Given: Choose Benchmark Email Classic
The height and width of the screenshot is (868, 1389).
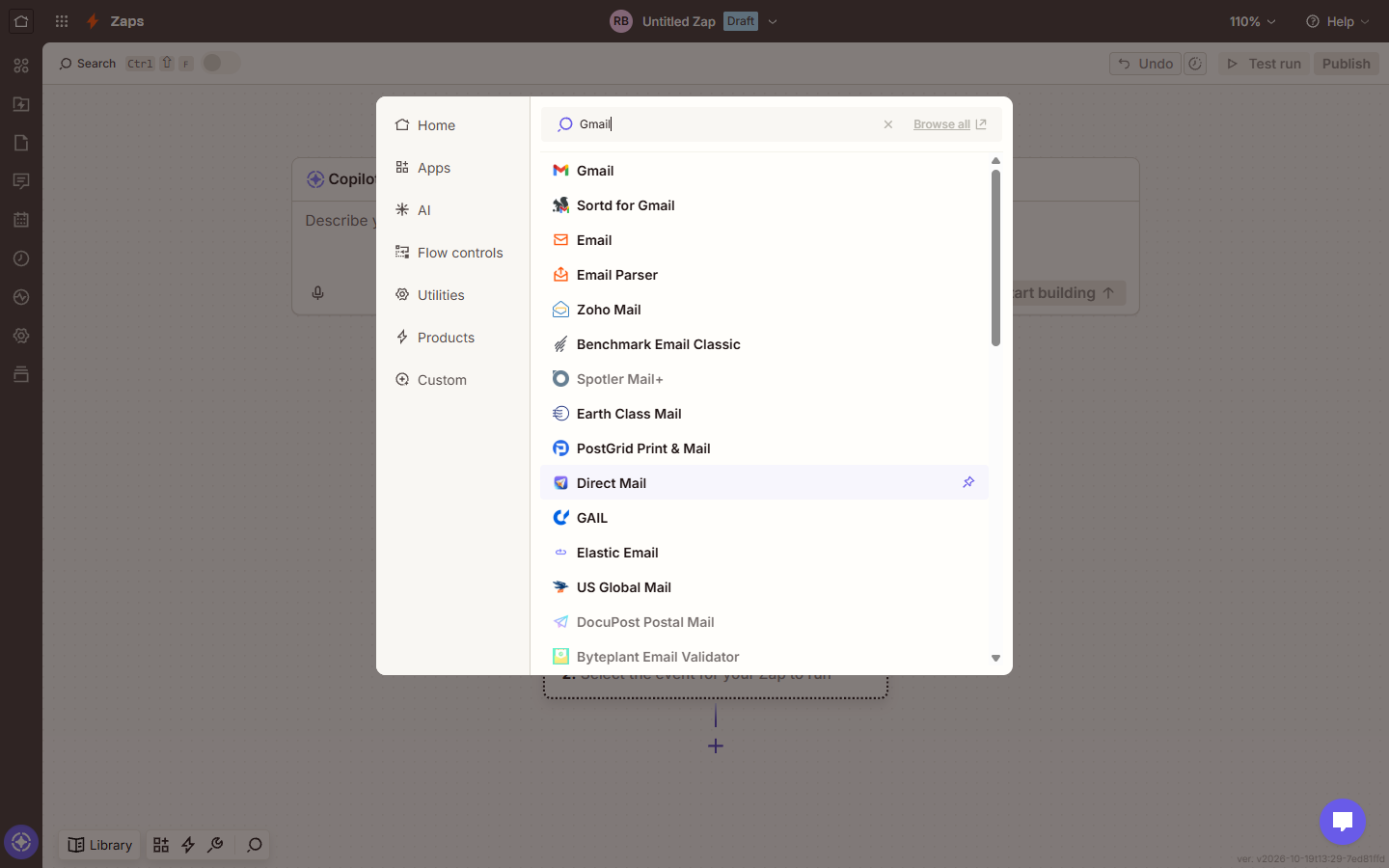Looking at the screenshot, I should click(764, 344).
